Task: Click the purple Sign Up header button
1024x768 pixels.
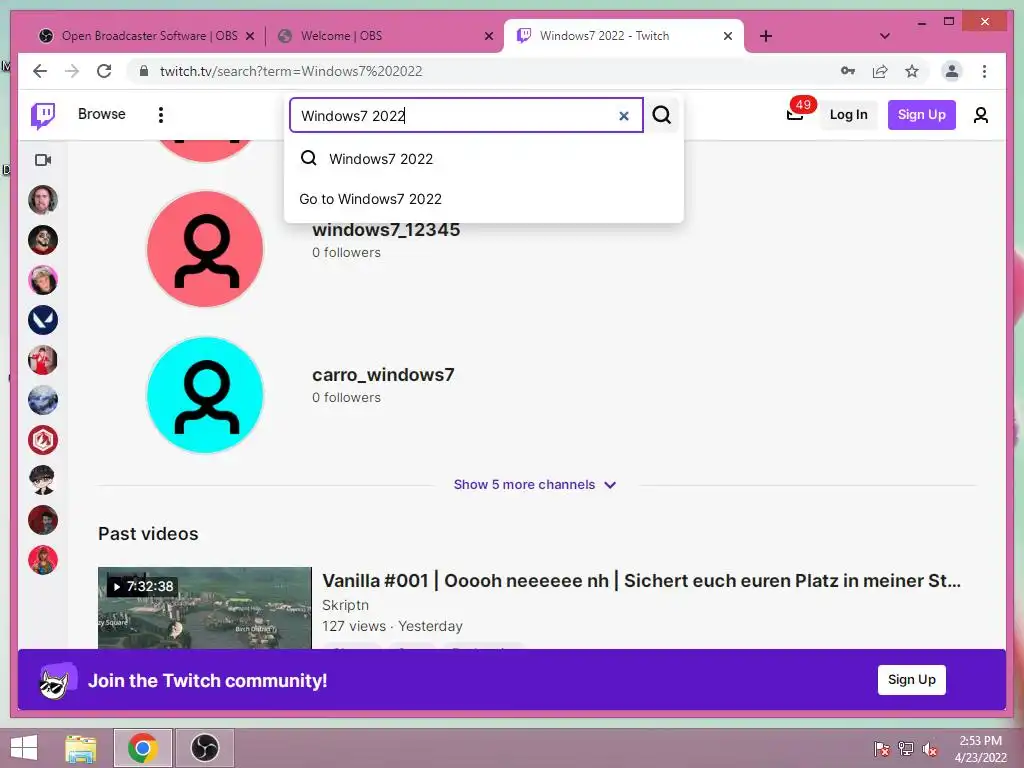Action: [921, 115]
